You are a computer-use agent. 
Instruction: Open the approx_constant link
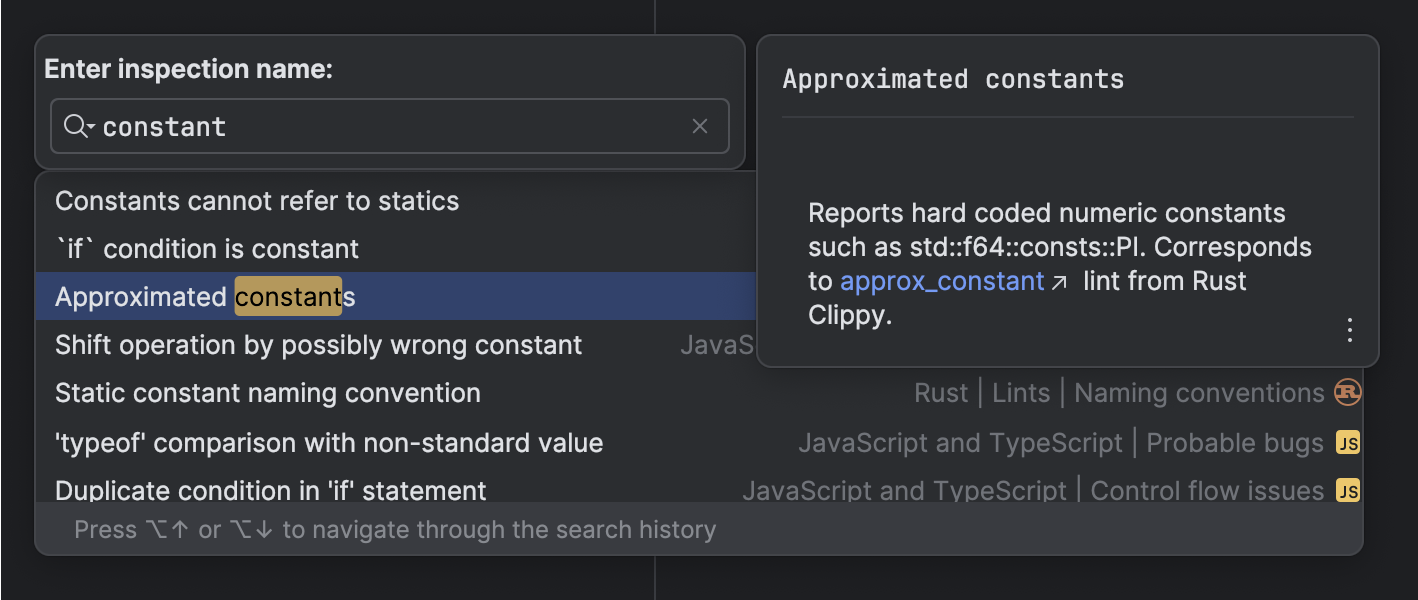pyautogui.click(x=942, y=281)
